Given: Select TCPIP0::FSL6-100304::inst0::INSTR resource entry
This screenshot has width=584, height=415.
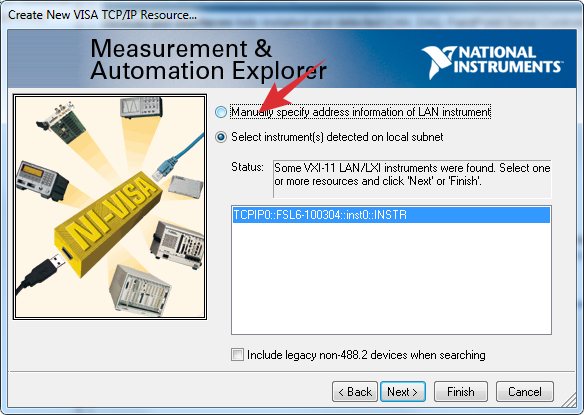Looking at the screenshot, I should tap(391, 215).
